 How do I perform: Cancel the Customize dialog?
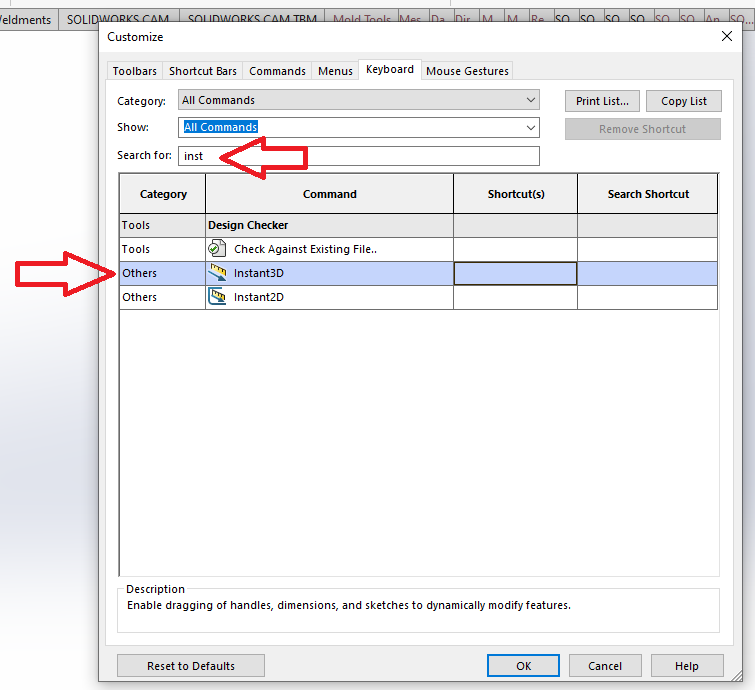[x=604, y=666]
